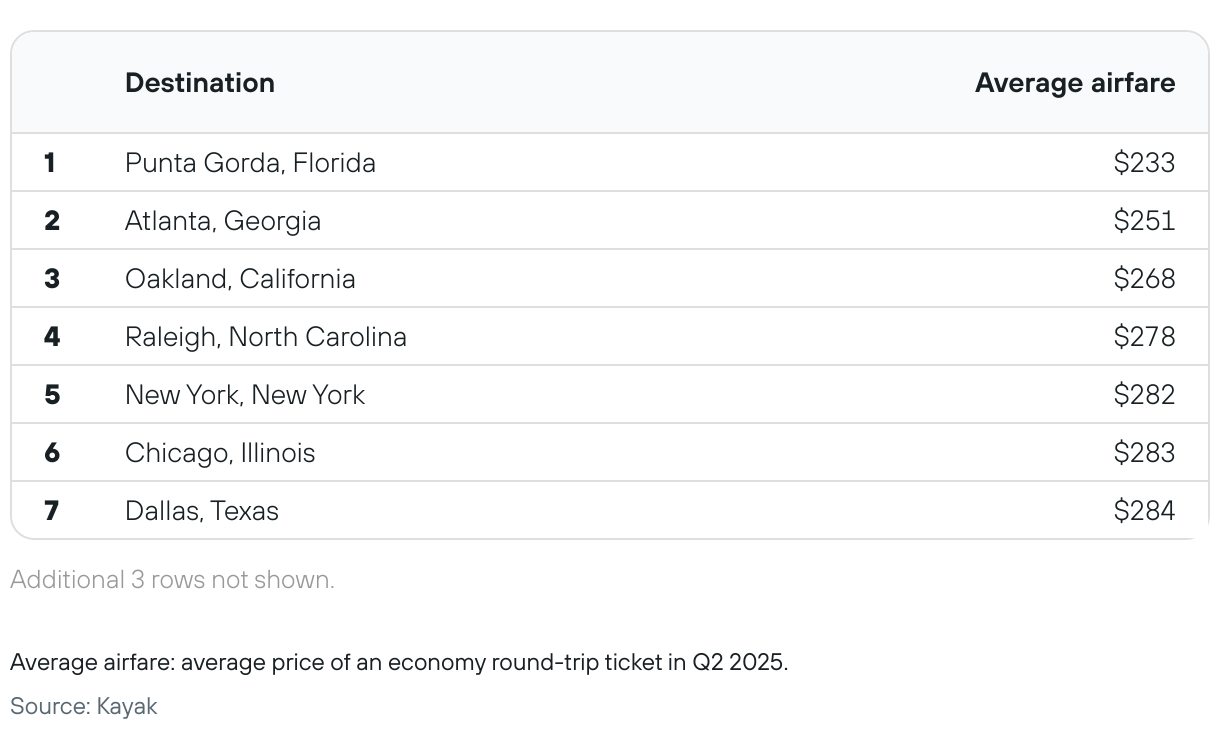Select the $282 airfare cell

coord(1144,395)
